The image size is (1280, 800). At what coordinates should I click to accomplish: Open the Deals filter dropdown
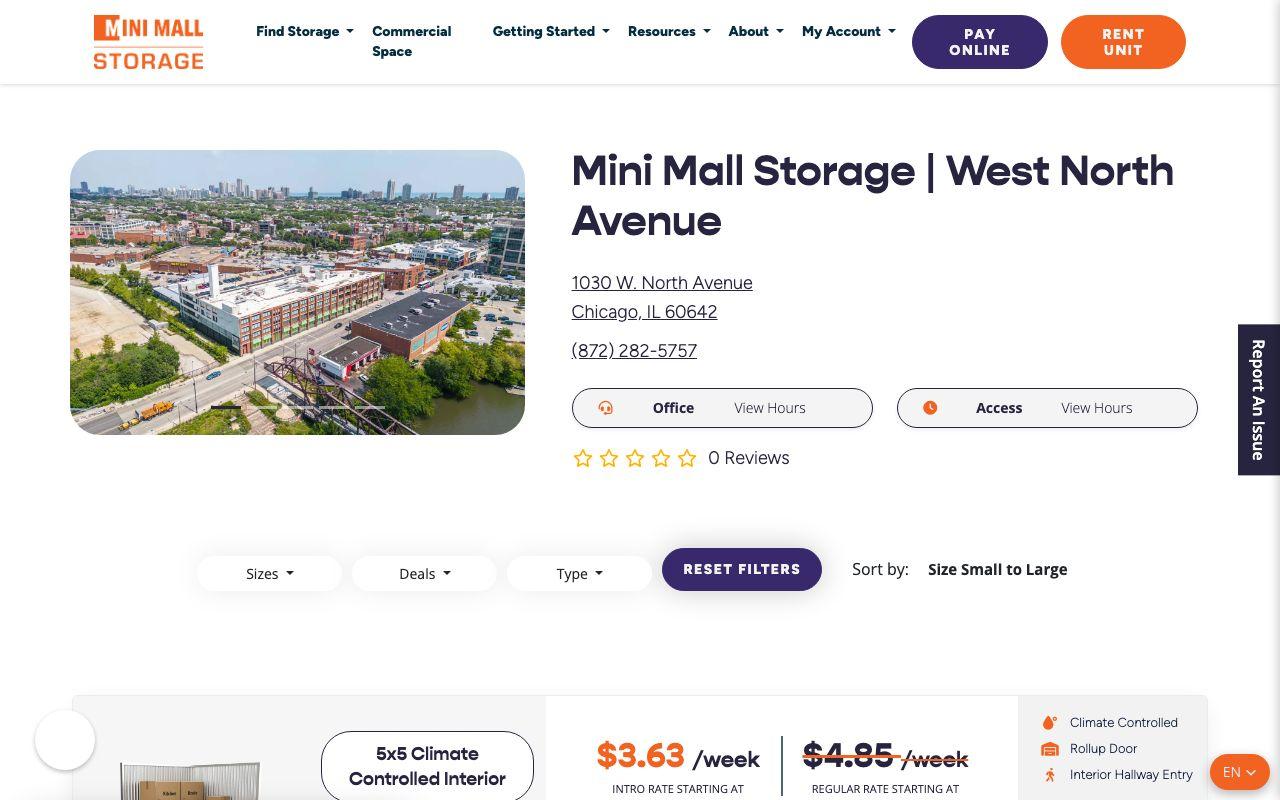click(x=424, y=574)
